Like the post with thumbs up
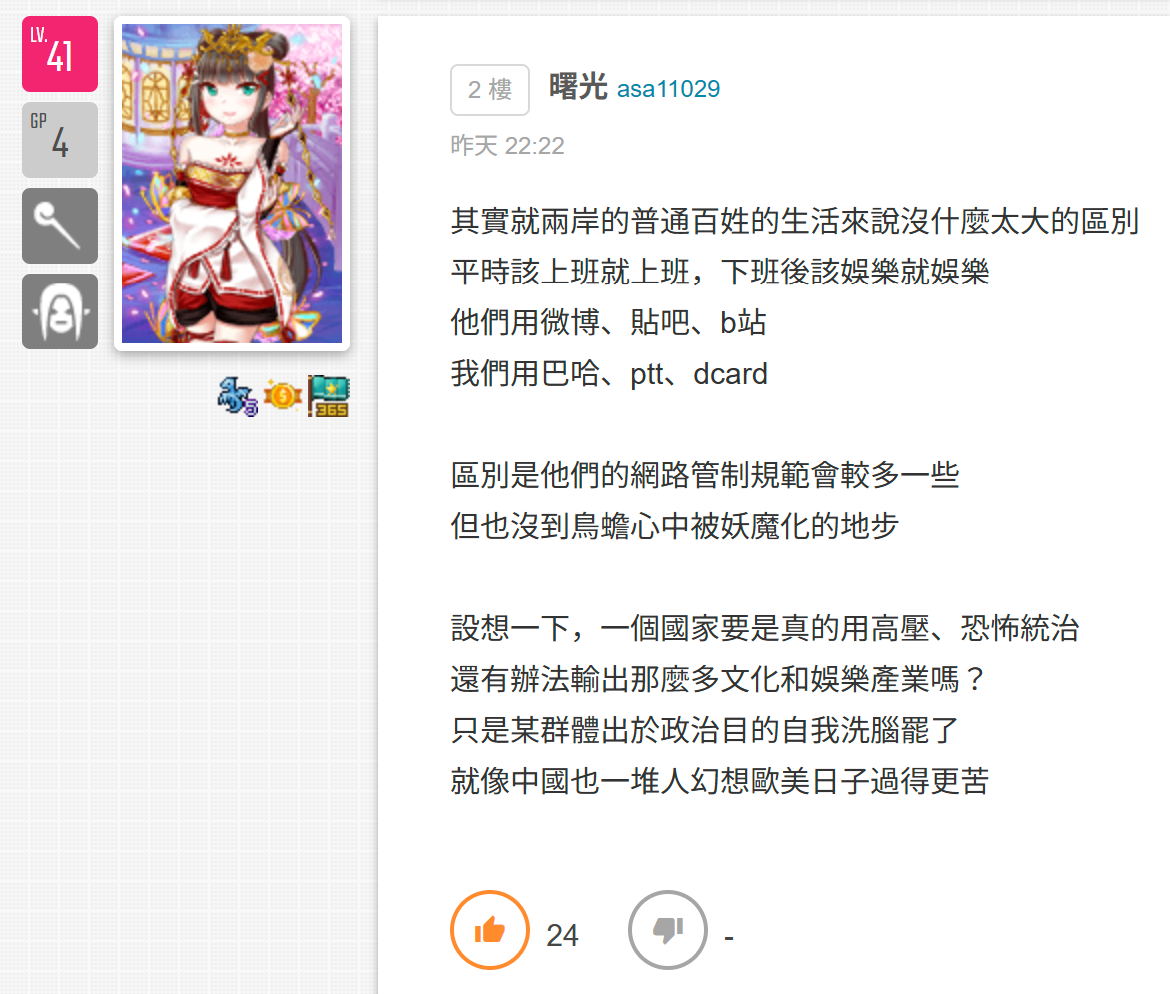1170x994 pixels. click(489, 930)
